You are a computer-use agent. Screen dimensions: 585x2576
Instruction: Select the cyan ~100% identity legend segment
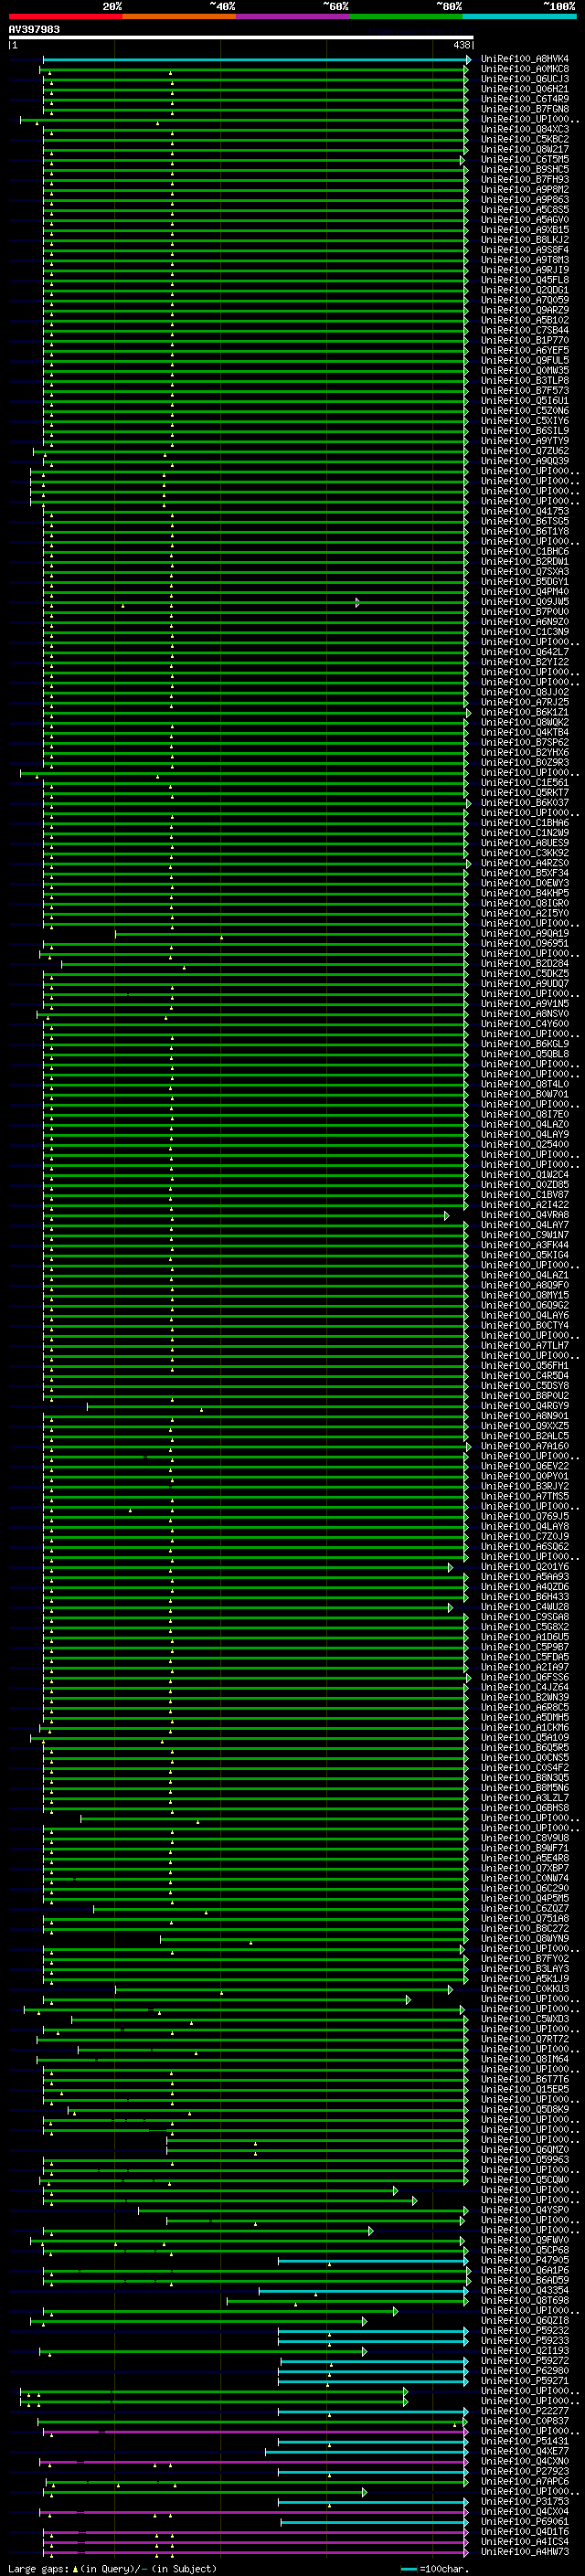(x=519, y=16)
